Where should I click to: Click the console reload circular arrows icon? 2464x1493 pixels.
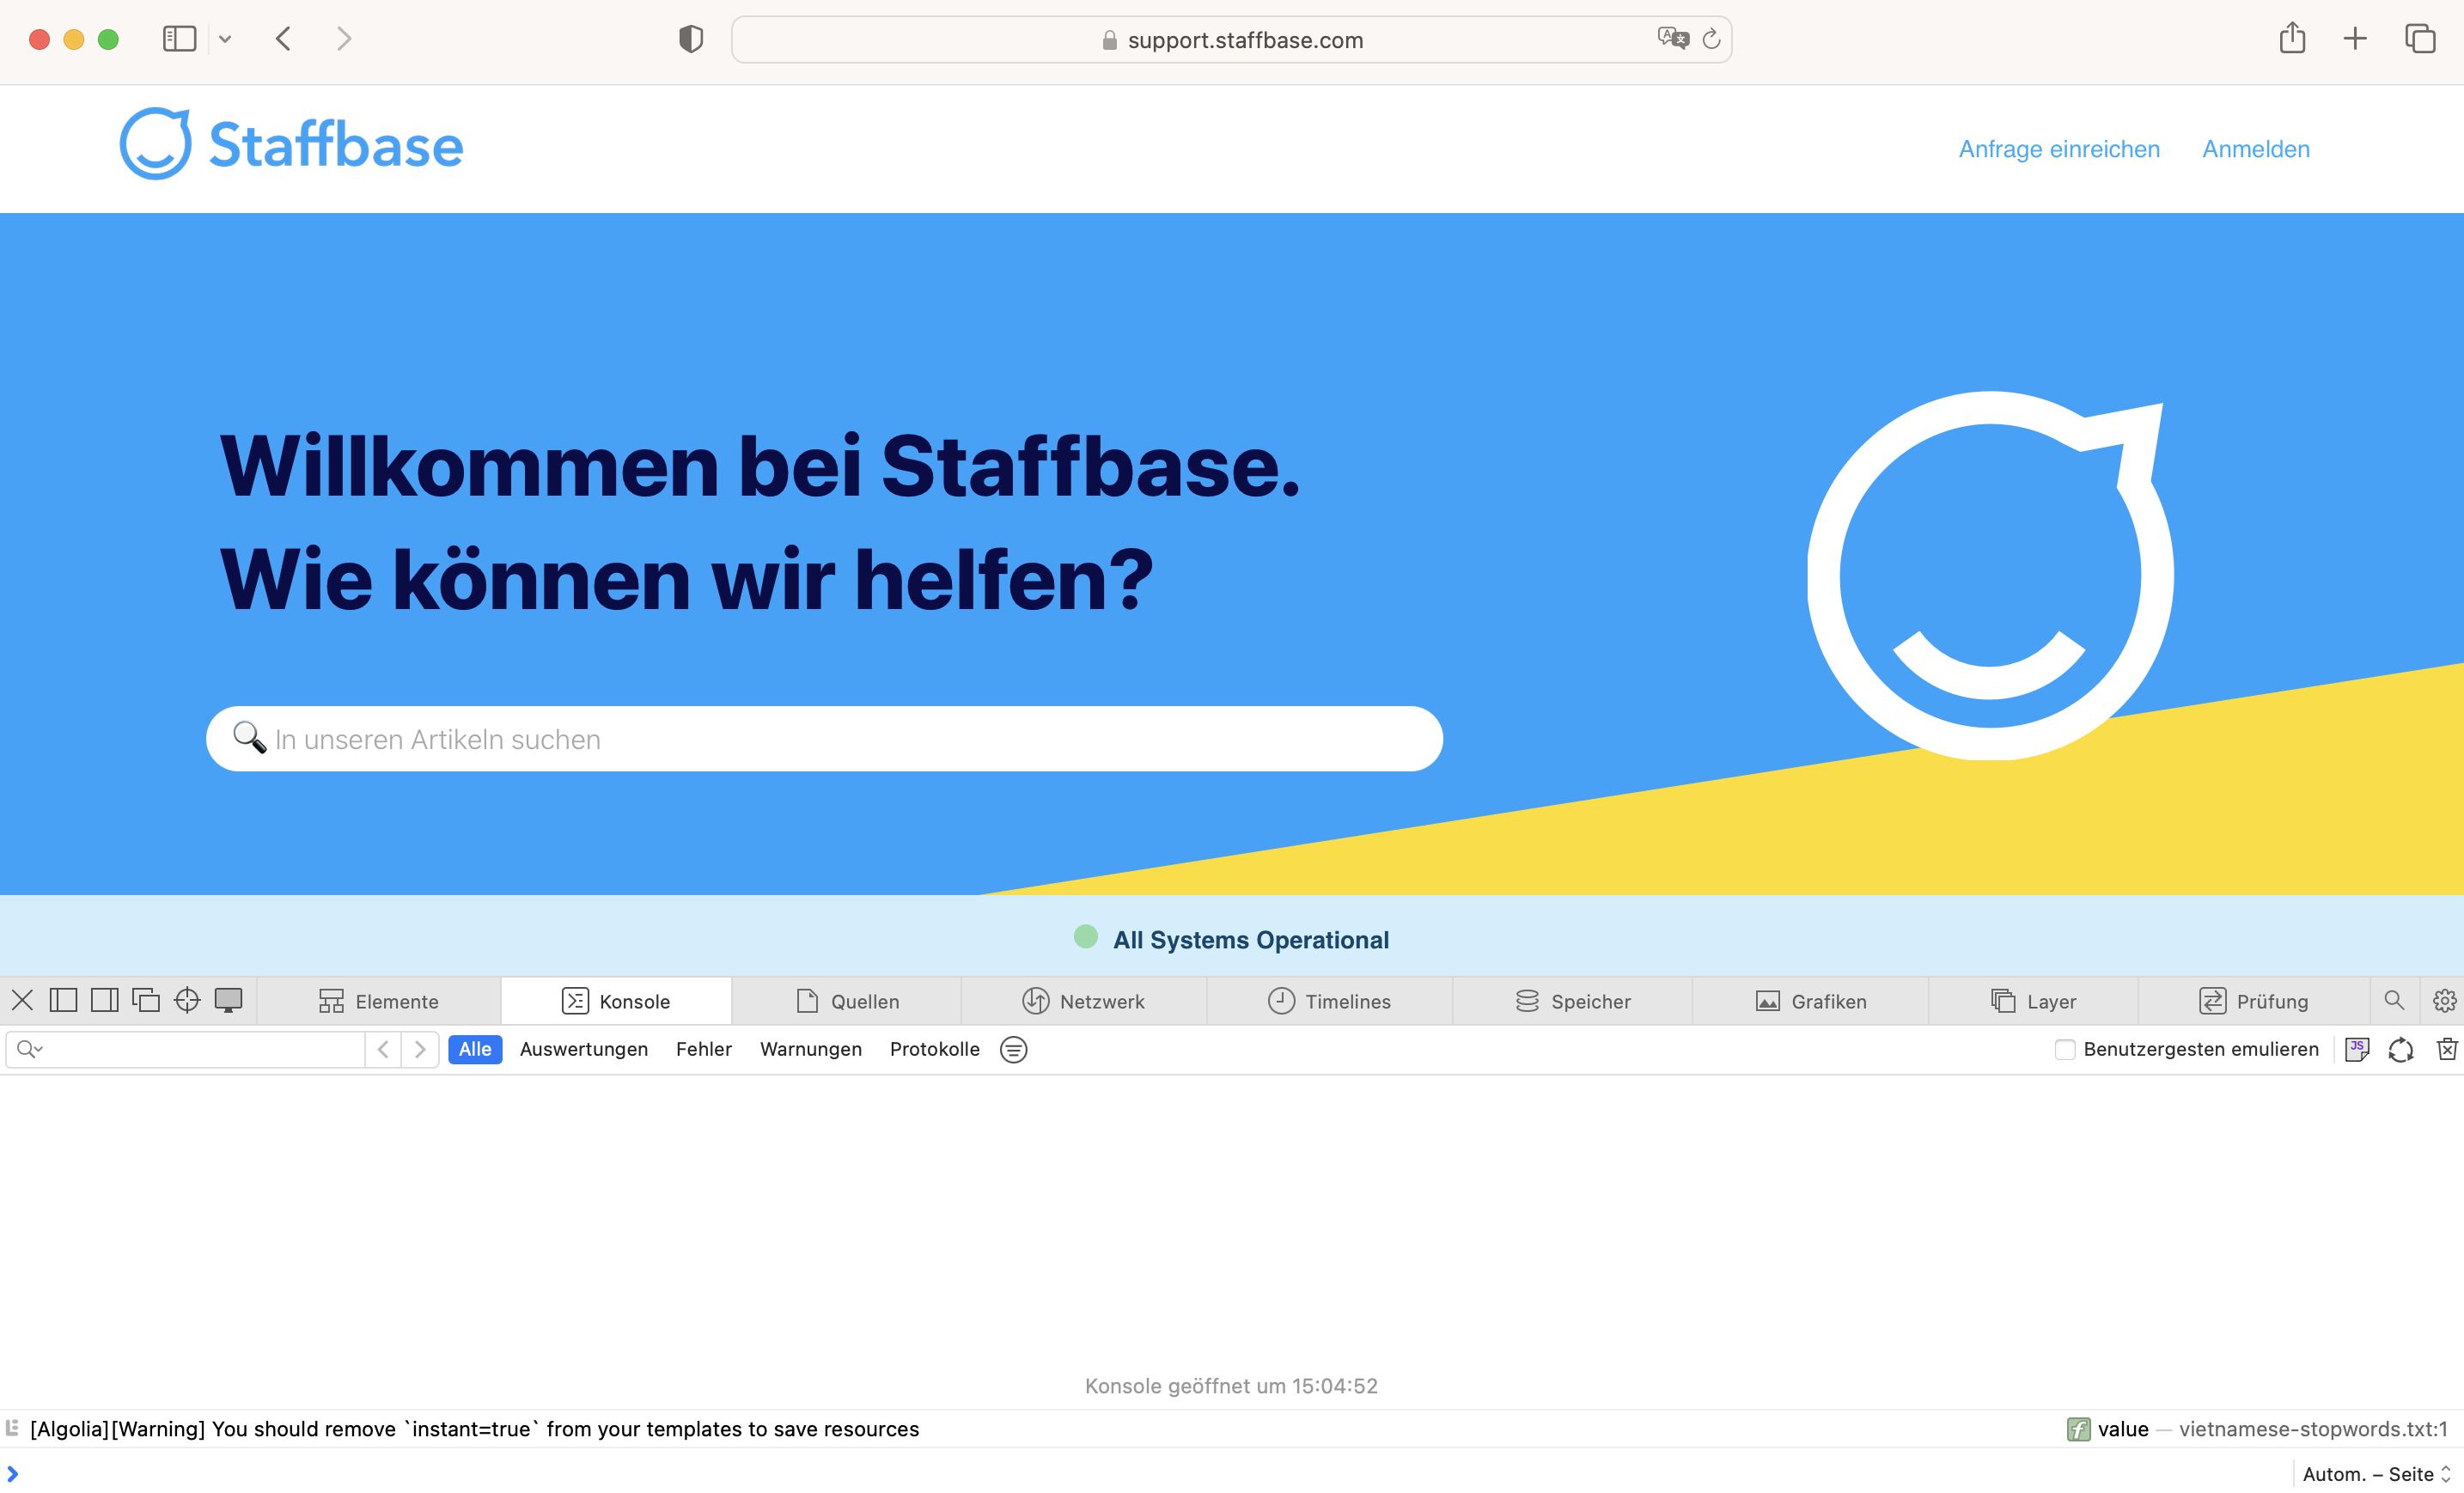coord(2401,1049)
